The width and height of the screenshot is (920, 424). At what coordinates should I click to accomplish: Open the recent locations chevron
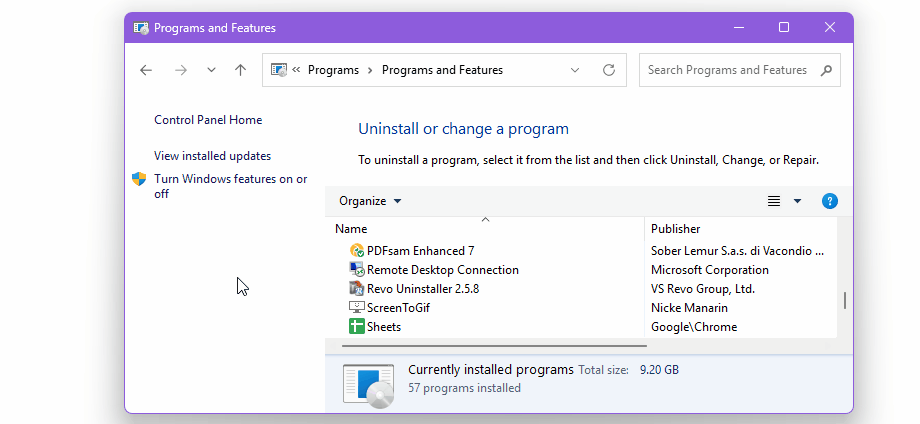tap(211, 70)
